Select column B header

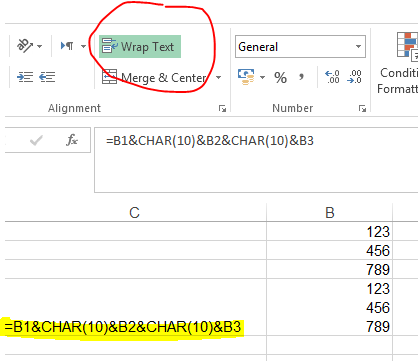click(x=330, y=212)
